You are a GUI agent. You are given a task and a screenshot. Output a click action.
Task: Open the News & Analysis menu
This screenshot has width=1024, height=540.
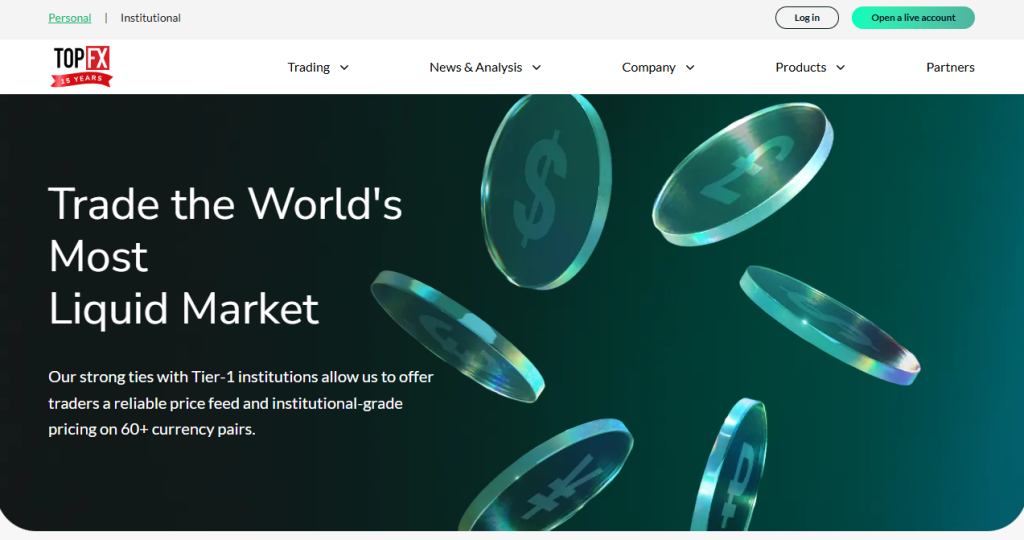tap(476, 68)
